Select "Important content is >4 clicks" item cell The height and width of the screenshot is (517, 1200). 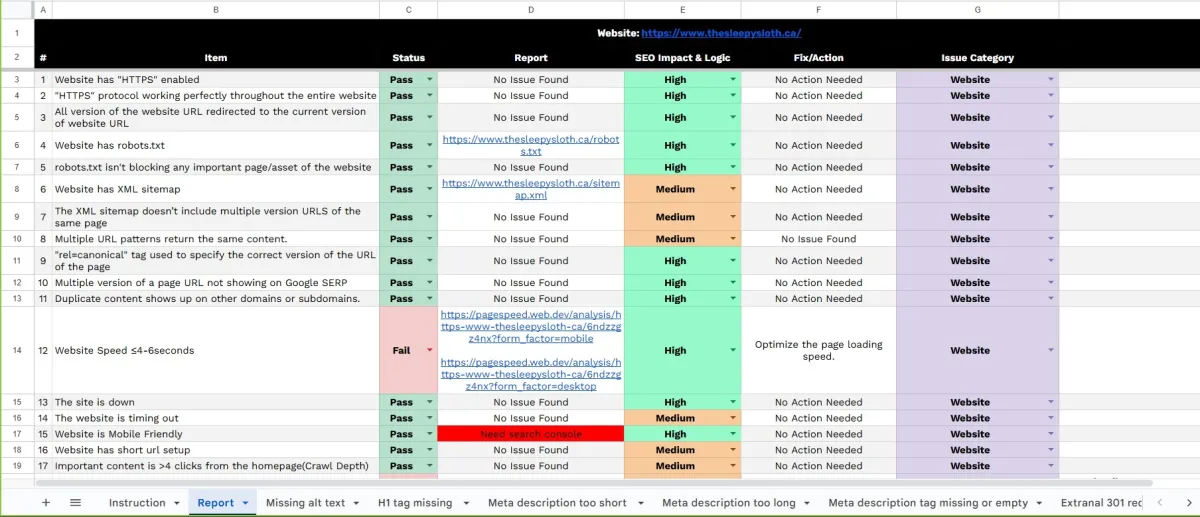pos(215,467)
